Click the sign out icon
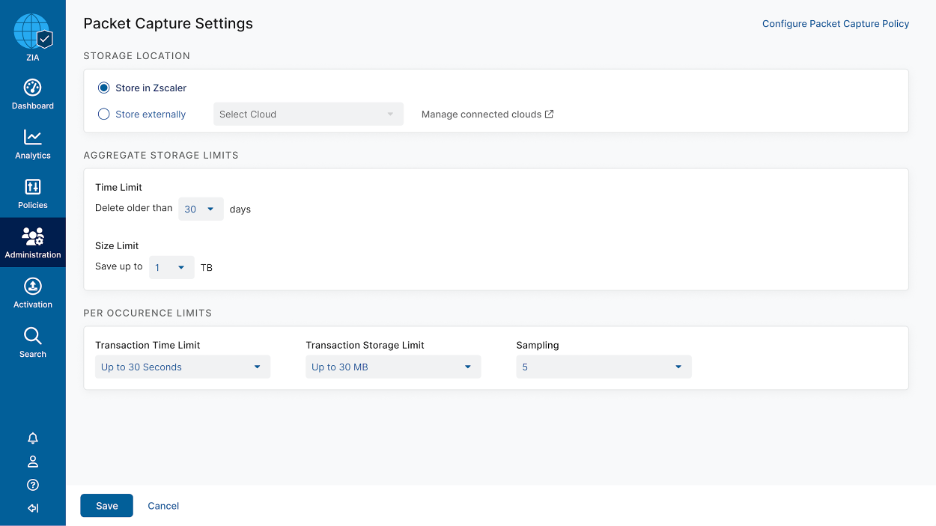 33,508
